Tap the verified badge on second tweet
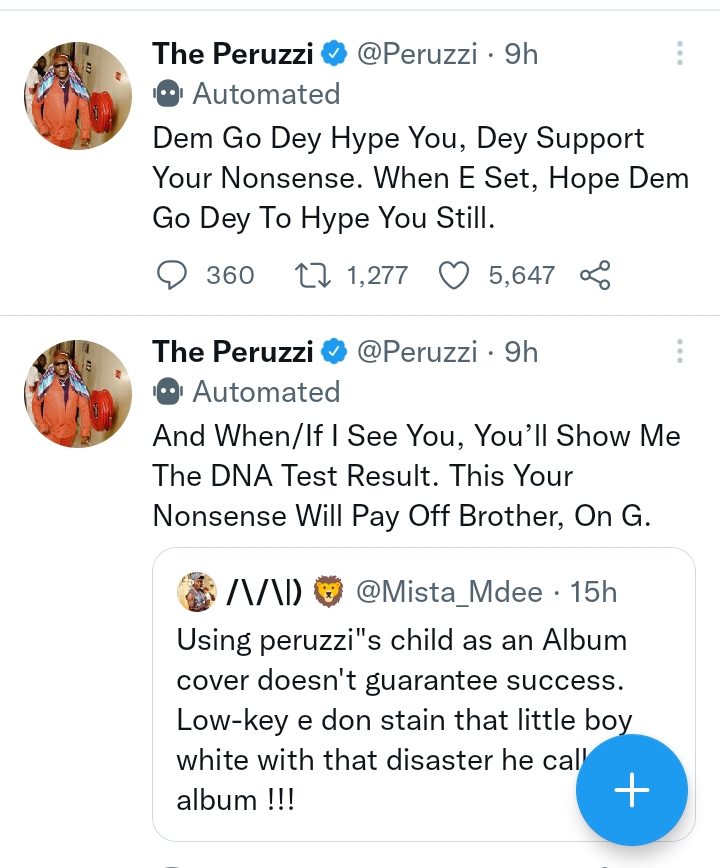The height and width of the screenshot is (868, 720). [333, 351]
